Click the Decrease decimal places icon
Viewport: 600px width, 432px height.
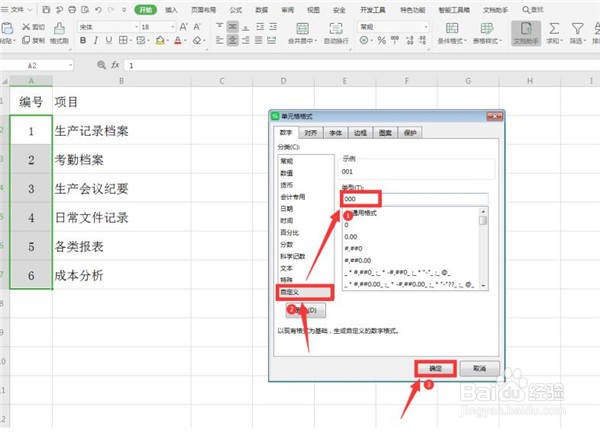coord(422,40)
